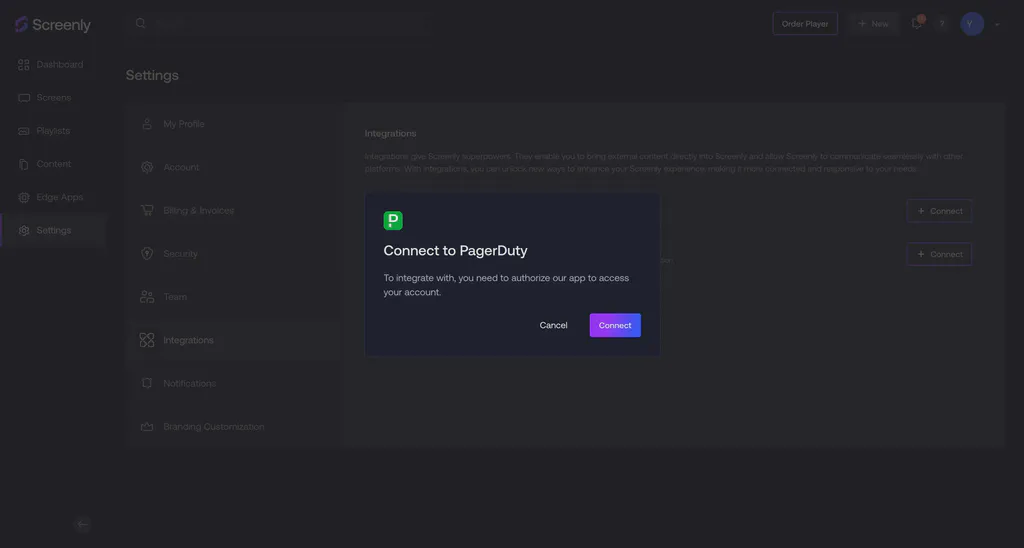Click the Notifications icon in settings list
1024x548 pixels.
pos(147,383)
